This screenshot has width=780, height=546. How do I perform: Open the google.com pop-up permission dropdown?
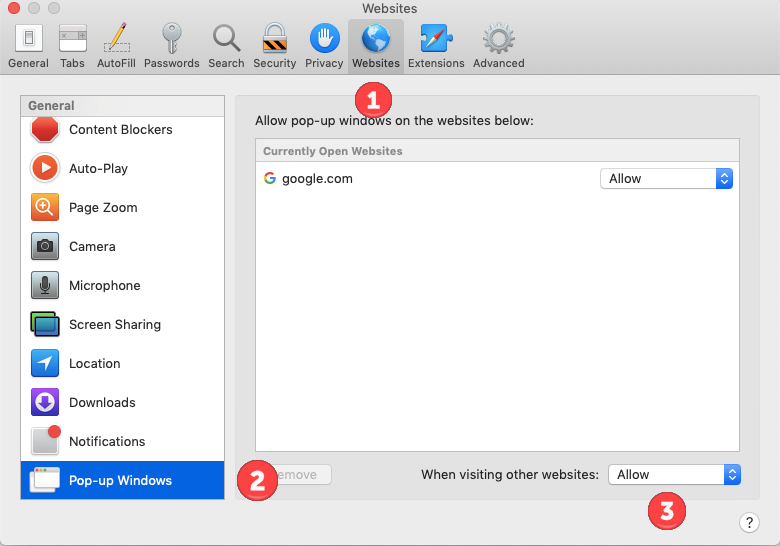click(x=666, y=179)
